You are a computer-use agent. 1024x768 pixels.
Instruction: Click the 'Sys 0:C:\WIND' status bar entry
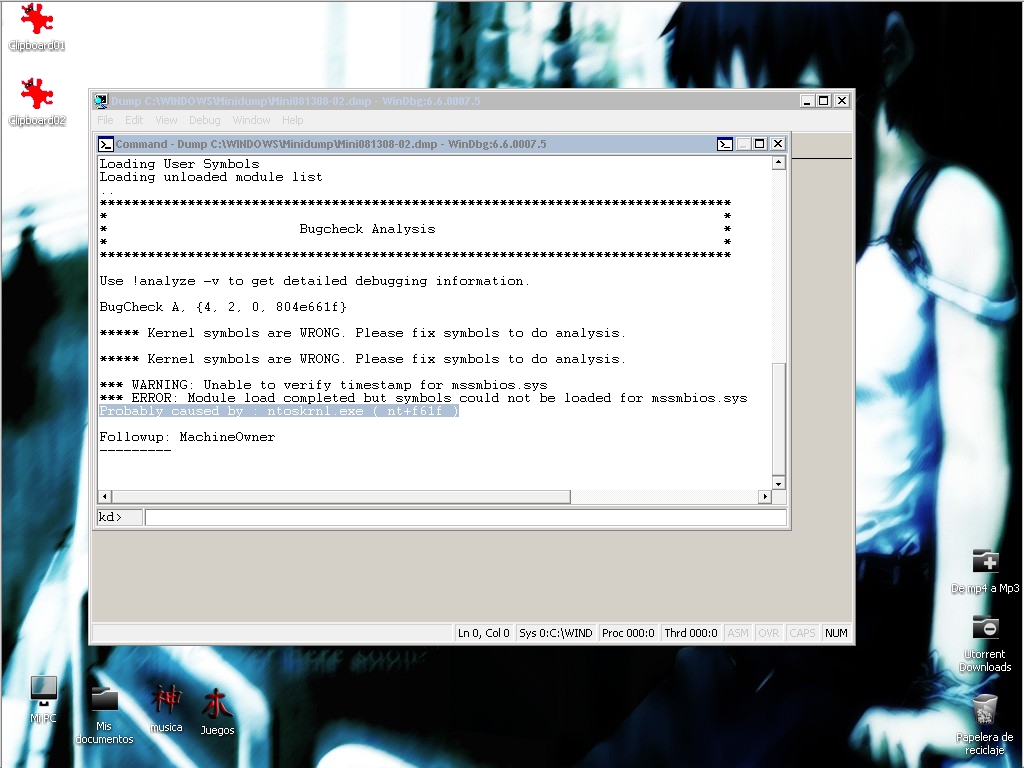point(556,633)
